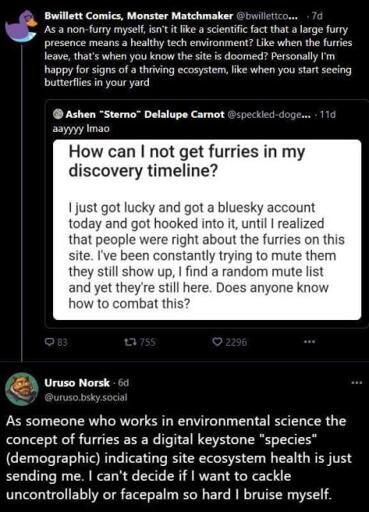Open the three-dot menu on the Bwillett Comics post
This screenshot has width=369, height=512.
coord(309,342)
